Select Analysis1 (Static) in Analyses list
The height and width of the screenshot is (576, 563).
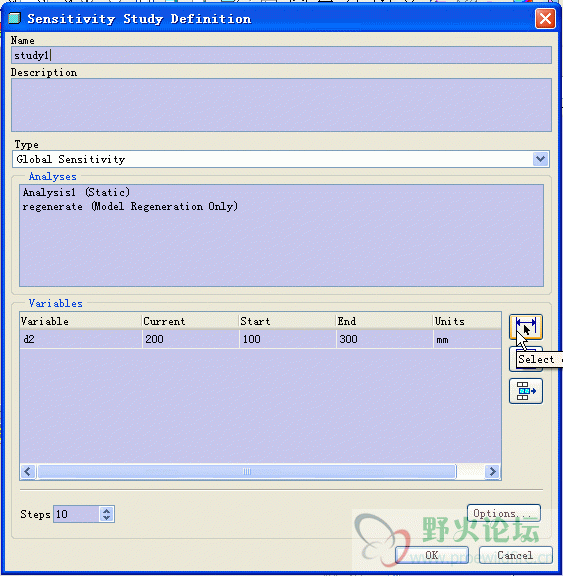coord(76,192)
